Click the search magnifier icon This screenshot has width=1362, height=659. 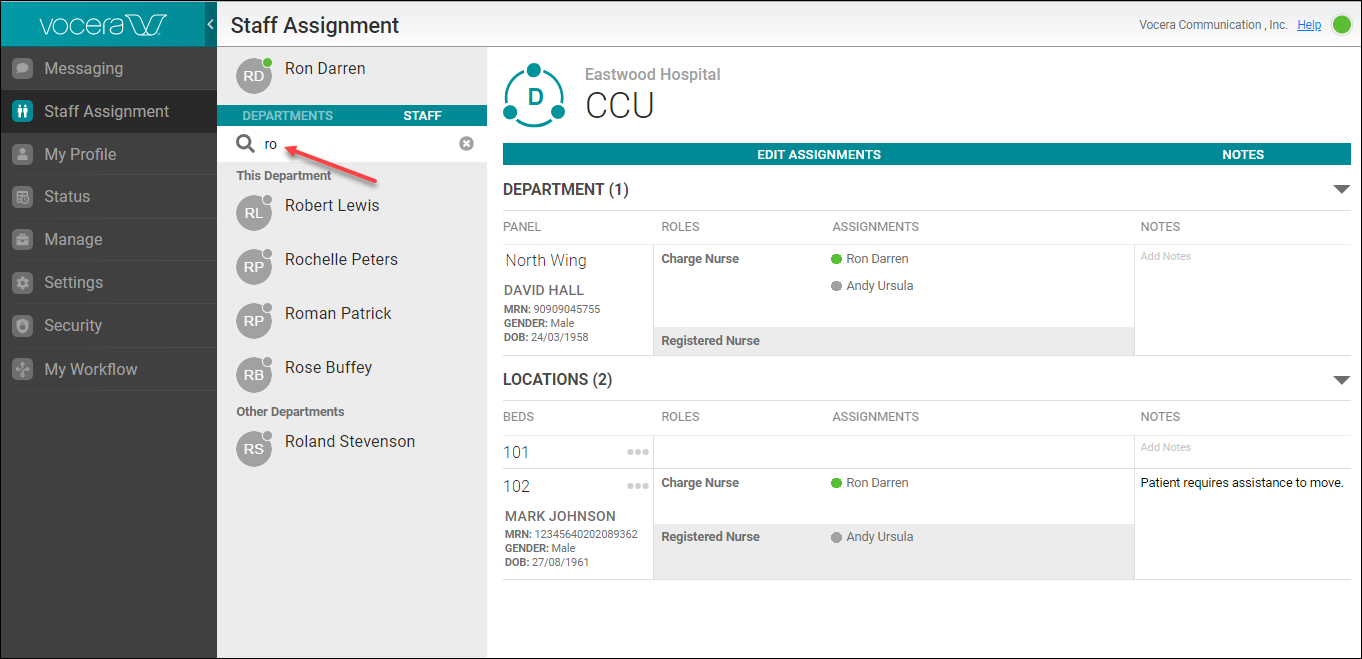(x=245, y=144)
